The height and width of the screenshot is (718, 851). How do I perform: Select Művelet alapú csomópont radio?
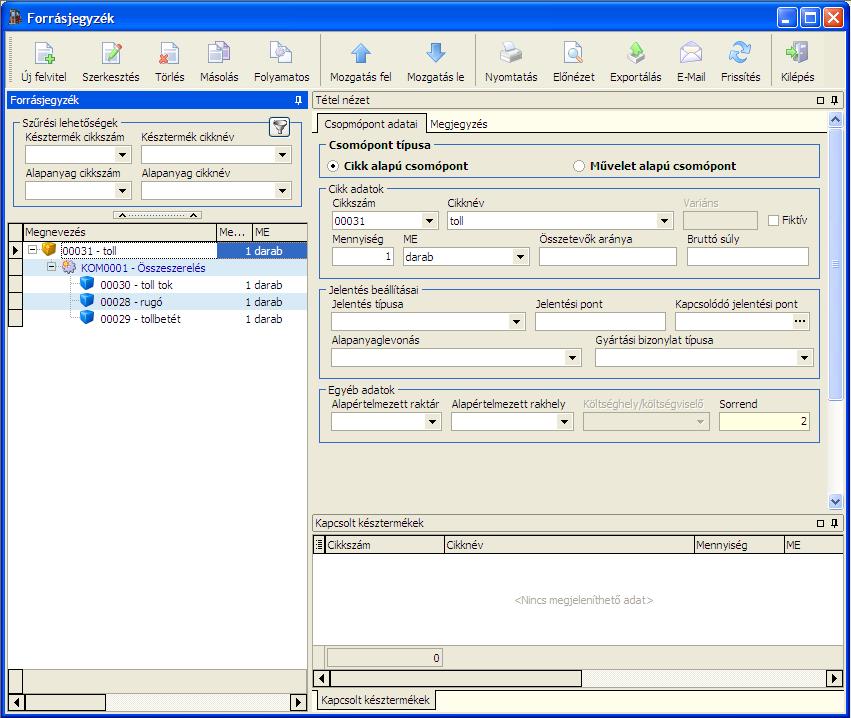(x=579, y=166)
